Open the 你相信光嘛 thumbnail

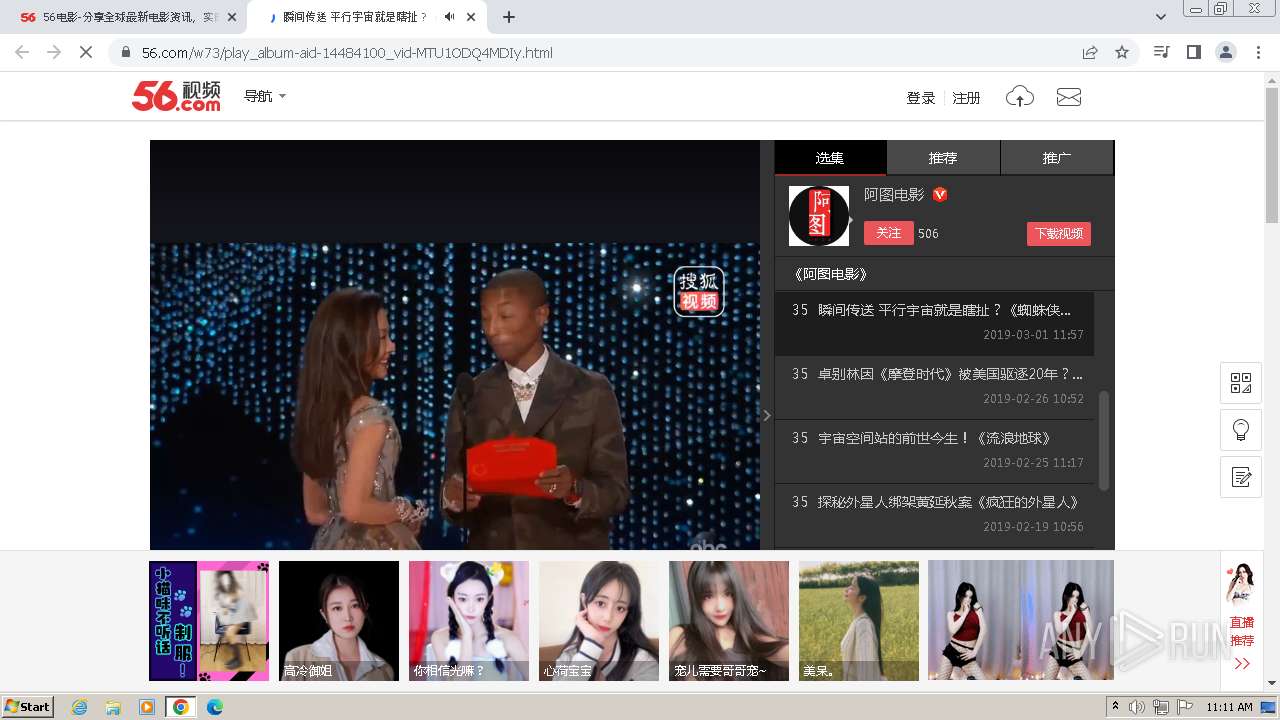point(469,621)
